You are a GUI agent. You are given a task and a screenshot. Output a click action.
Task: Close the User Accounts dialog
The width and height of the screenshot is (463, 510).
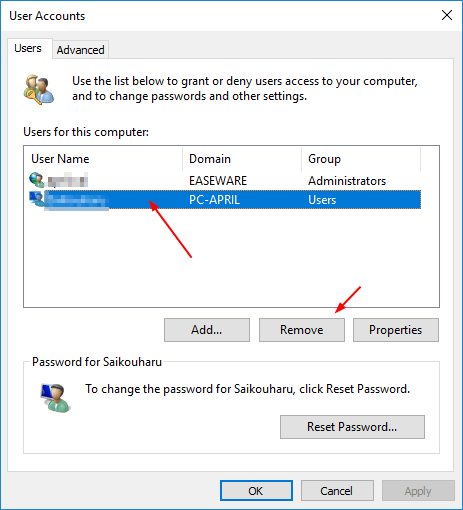[447, 15]
